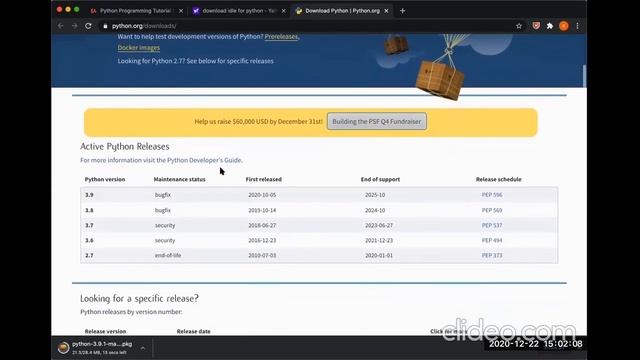Click the Maintenance status column header

[x=180, y=179]
